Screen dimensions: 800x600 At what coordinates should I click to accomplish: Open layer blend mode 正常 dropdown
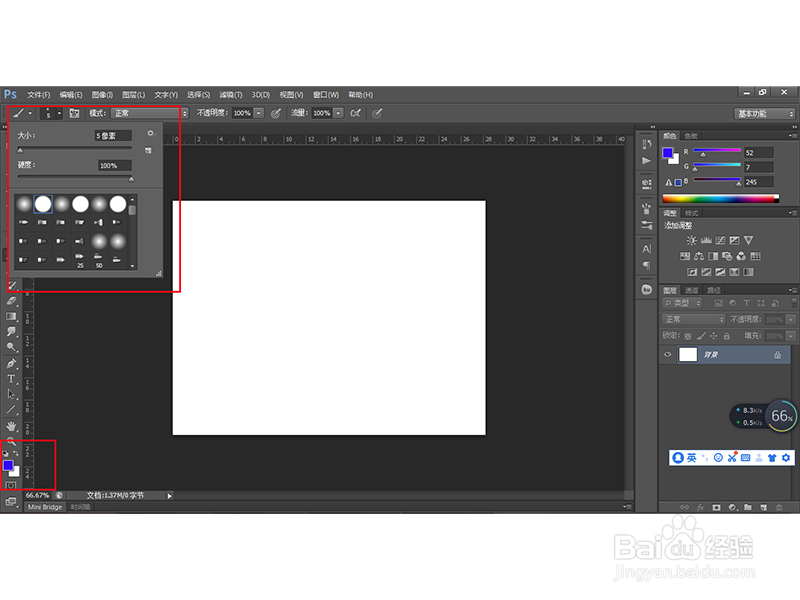[x=693, y=319]
